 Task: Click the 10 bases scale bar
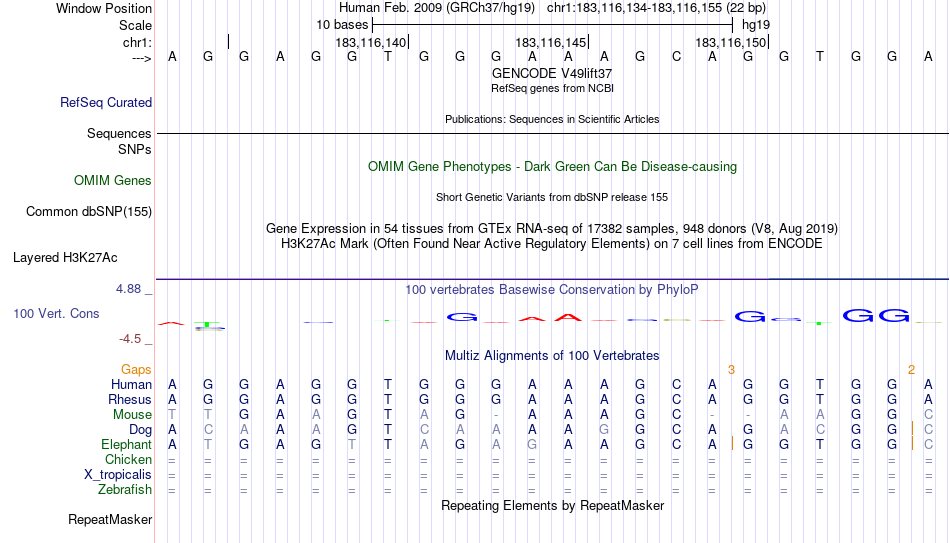553,25
